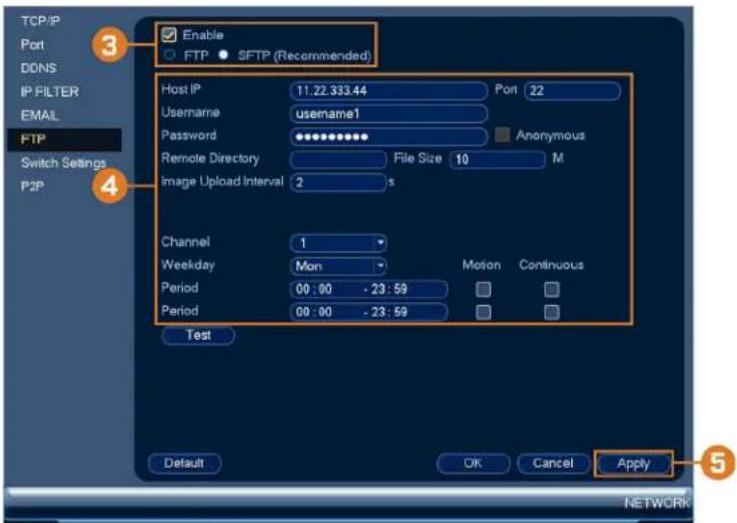
Task: Open Switch Settings page
Action: [x=63, y=163]
